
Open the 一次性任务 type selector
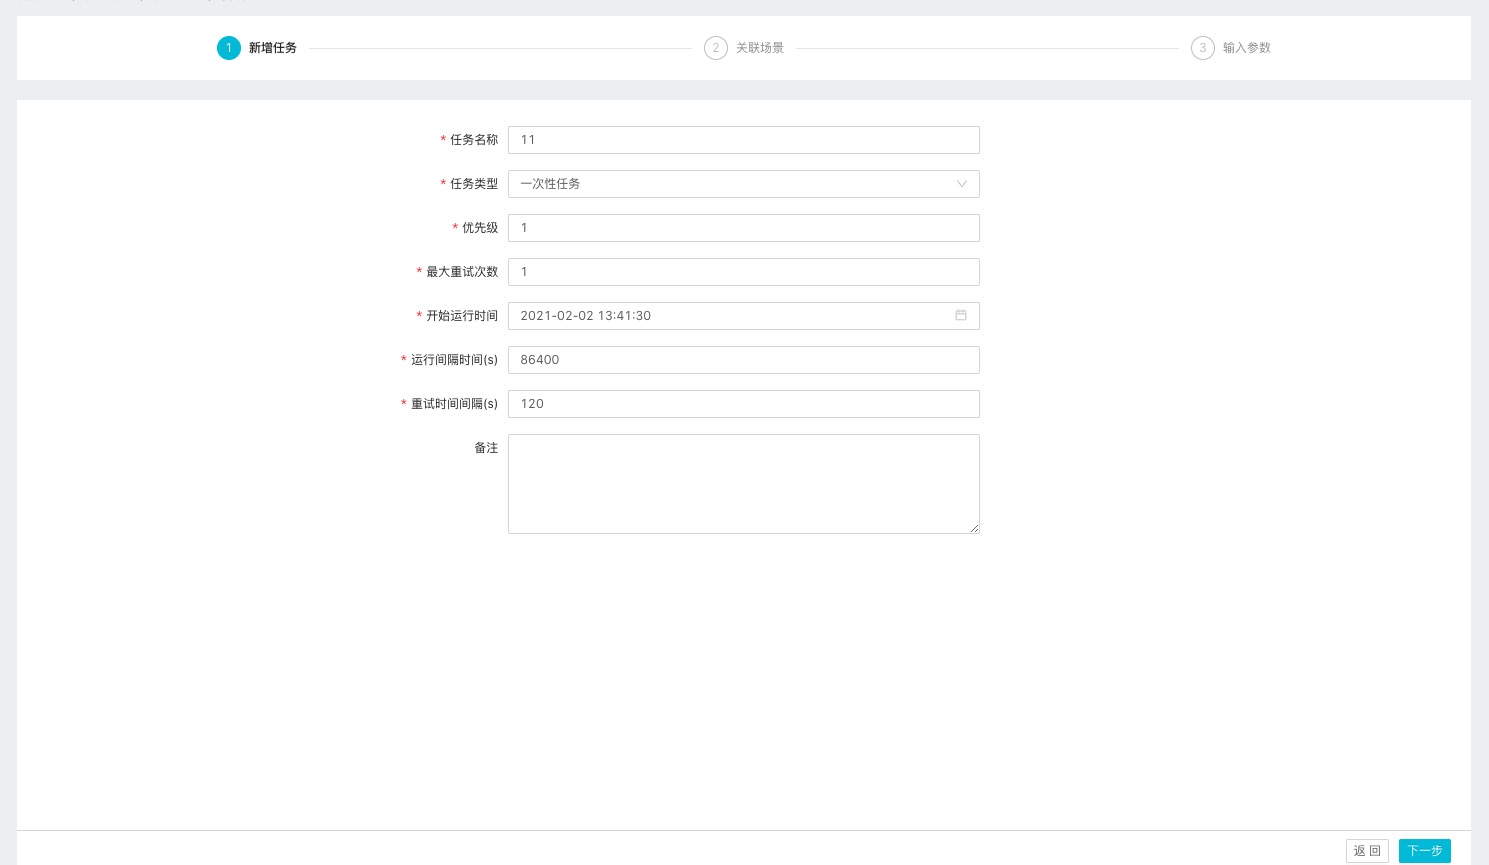[744, 184]
